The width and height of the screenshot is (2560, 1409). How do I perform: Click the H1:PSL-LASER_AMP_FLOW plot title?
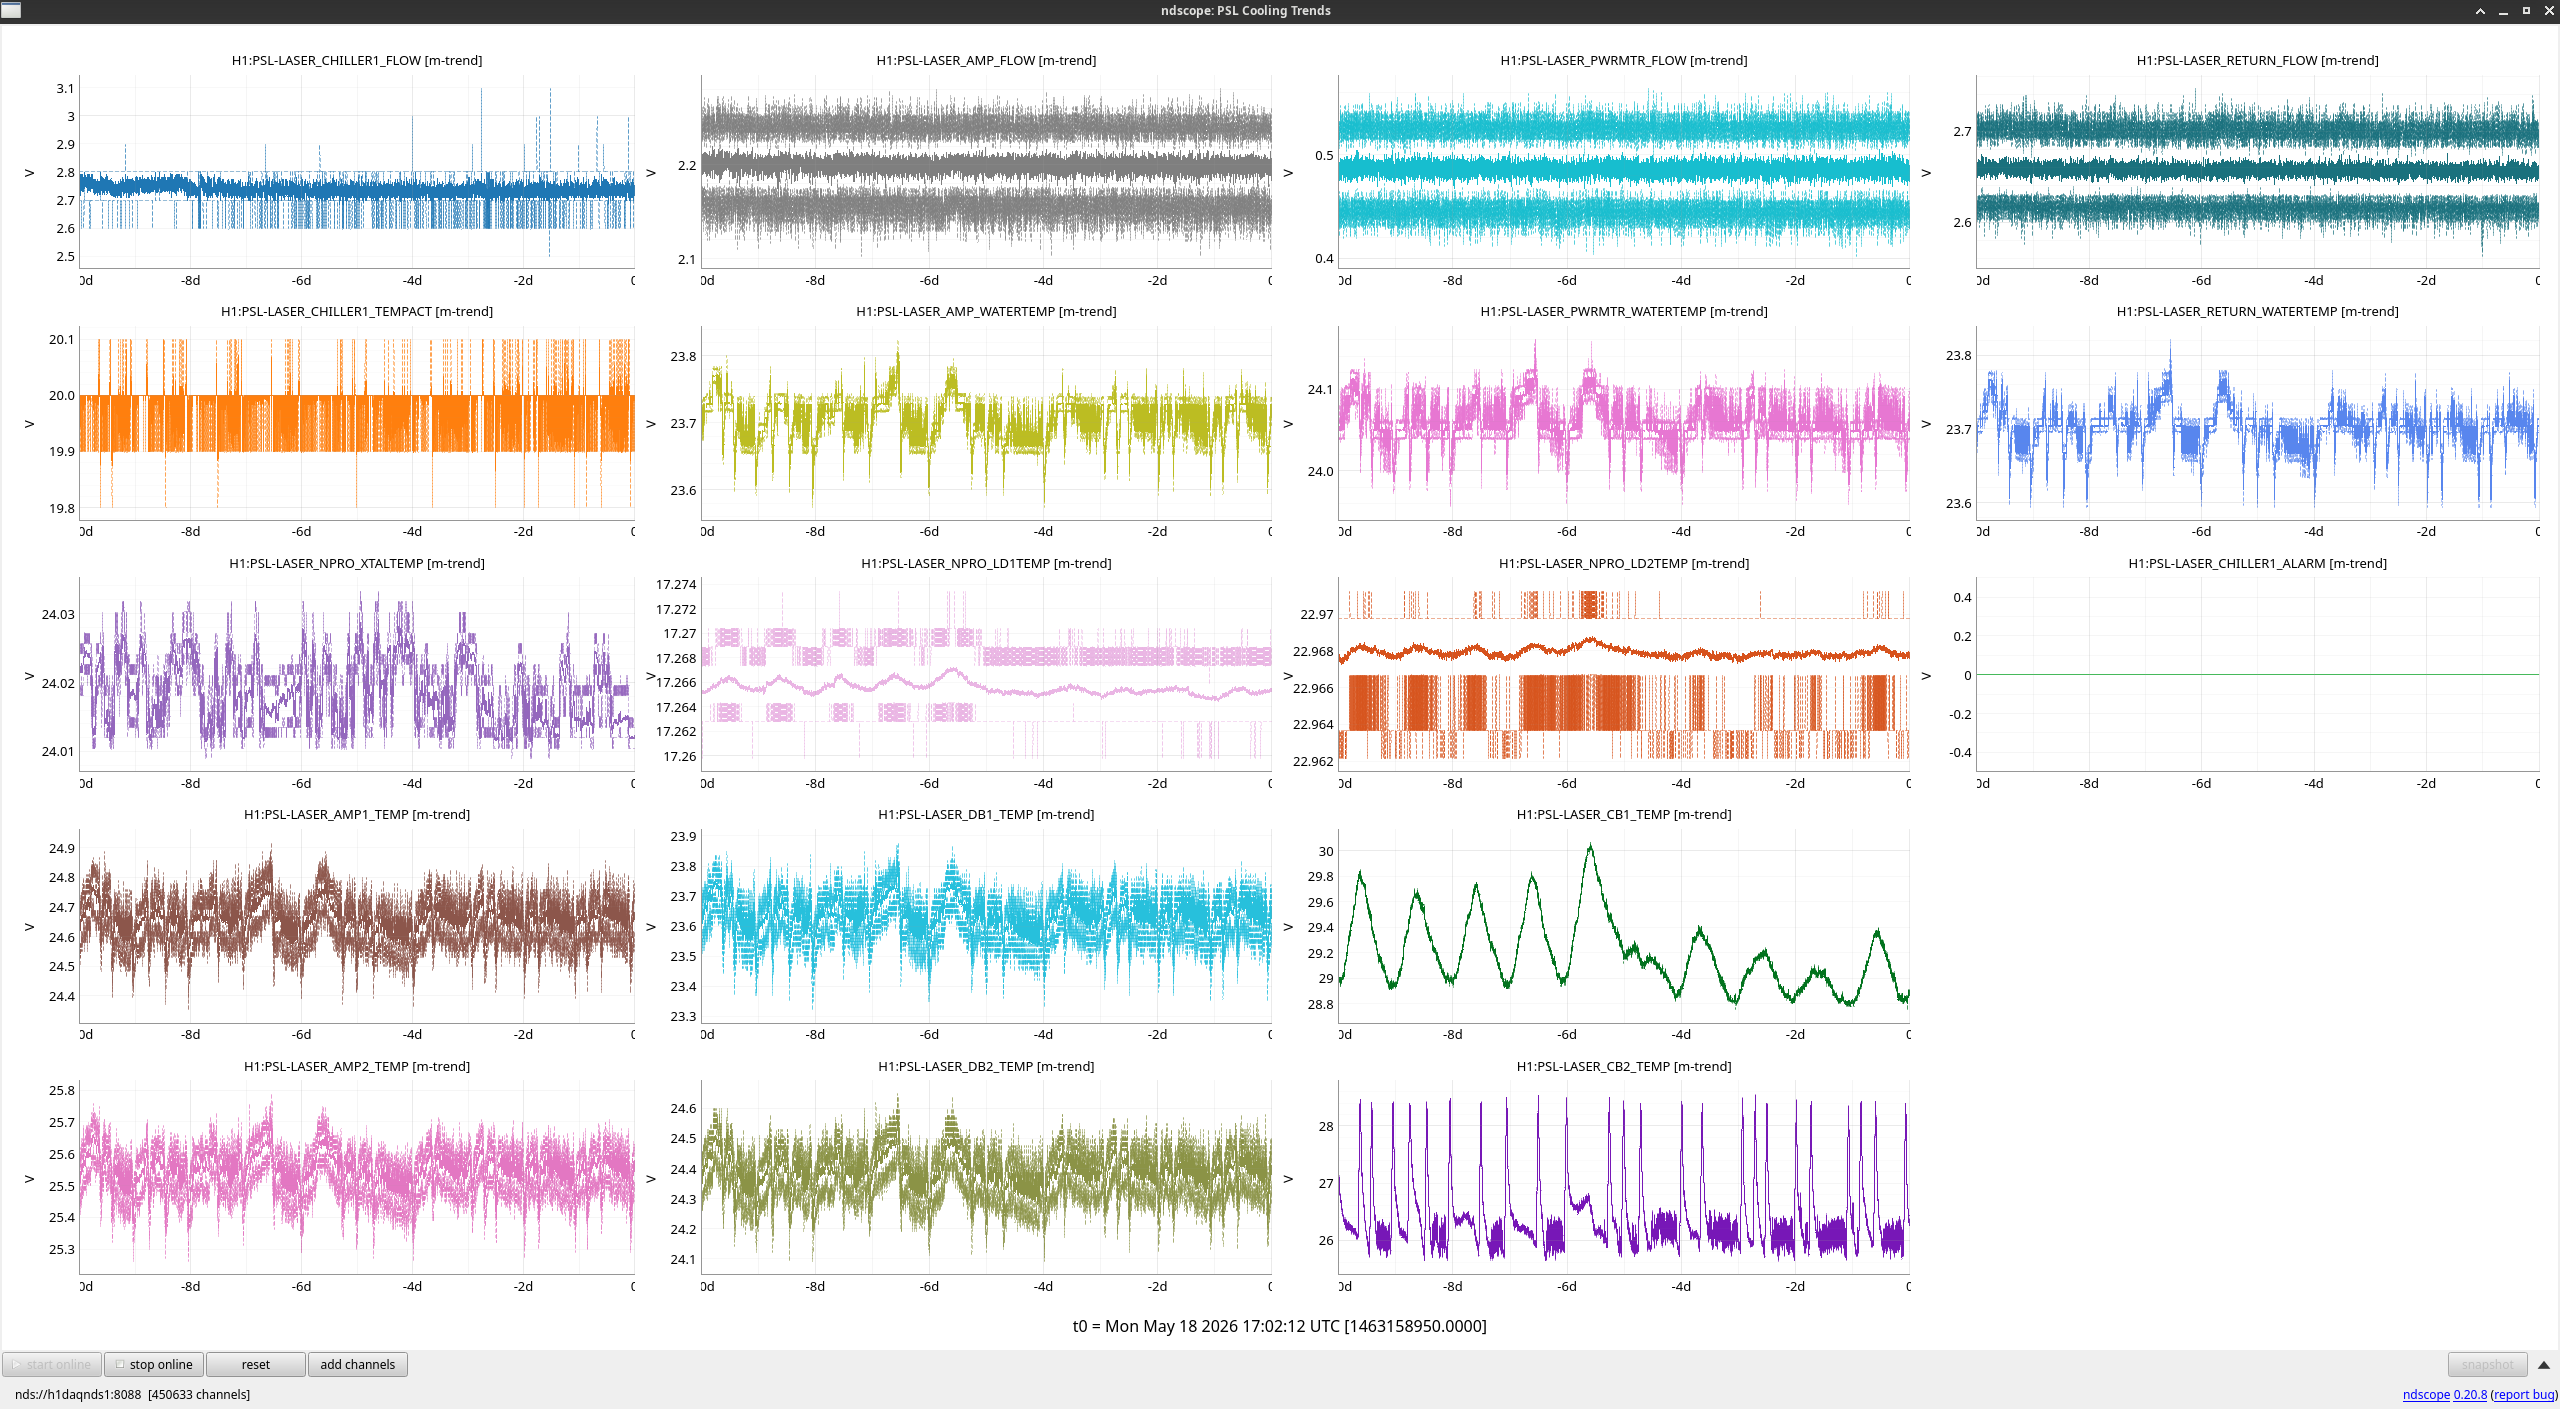click(986, 61)
